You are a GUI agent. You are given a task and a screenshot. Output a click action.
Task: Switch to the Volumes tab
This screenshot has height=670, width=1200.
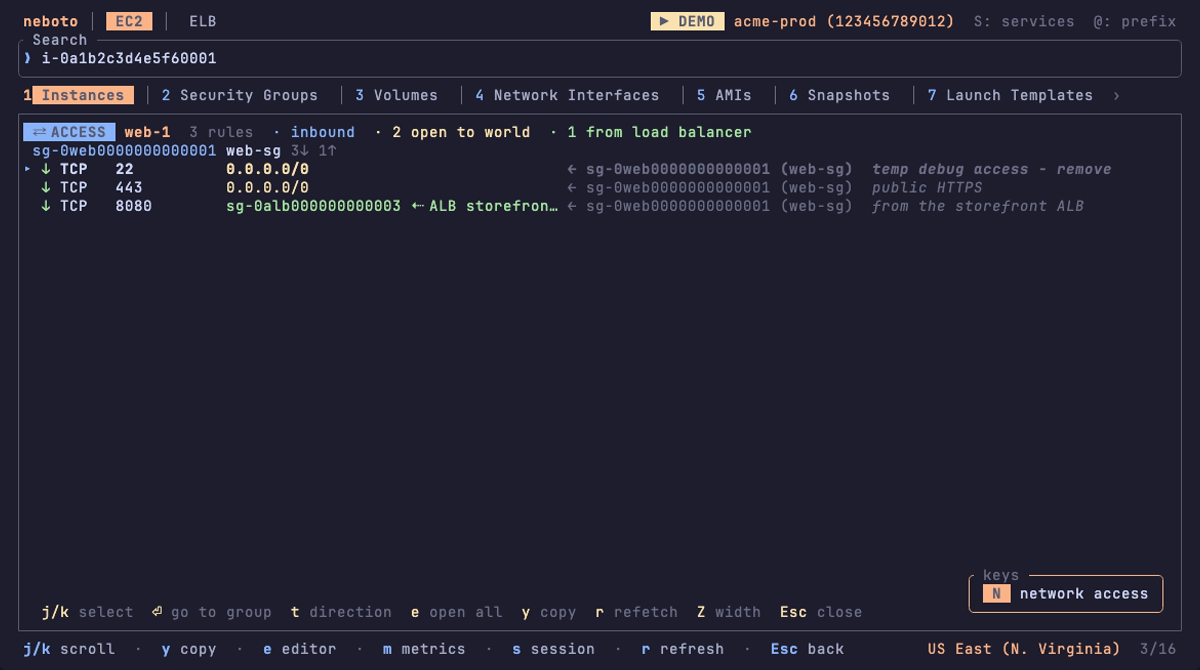point(396,95)
